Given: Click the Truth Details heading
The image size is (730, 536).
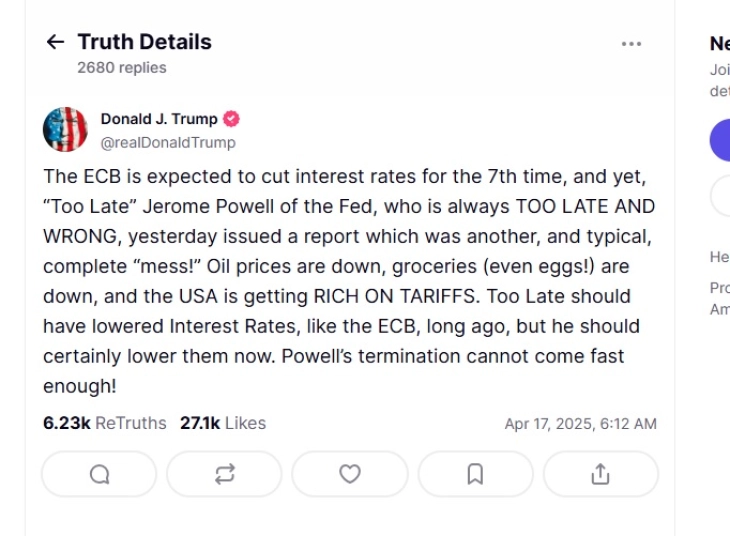Looking at the screenshot, I should pyautogui.click(x=144, y=42).
